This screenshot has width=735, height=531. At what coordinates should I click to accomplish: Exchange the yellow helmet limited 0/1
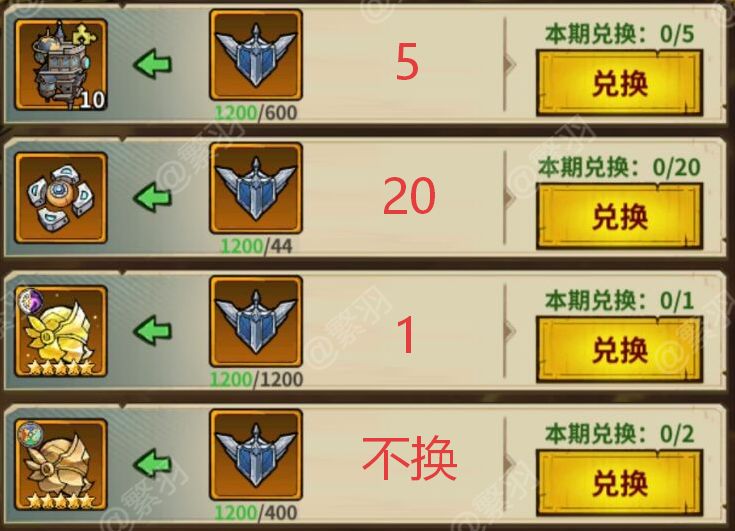[619, 350]
